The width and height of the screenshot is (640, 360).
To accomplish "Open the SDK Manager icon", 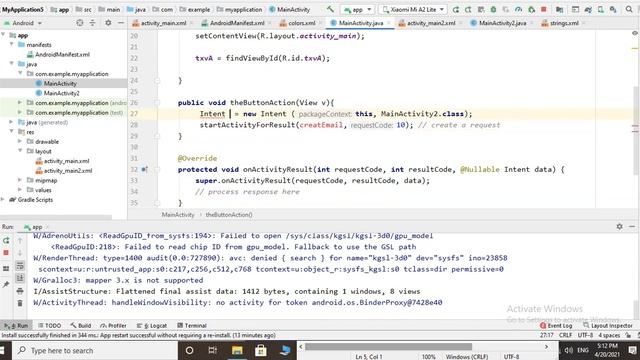I will 613,9.
